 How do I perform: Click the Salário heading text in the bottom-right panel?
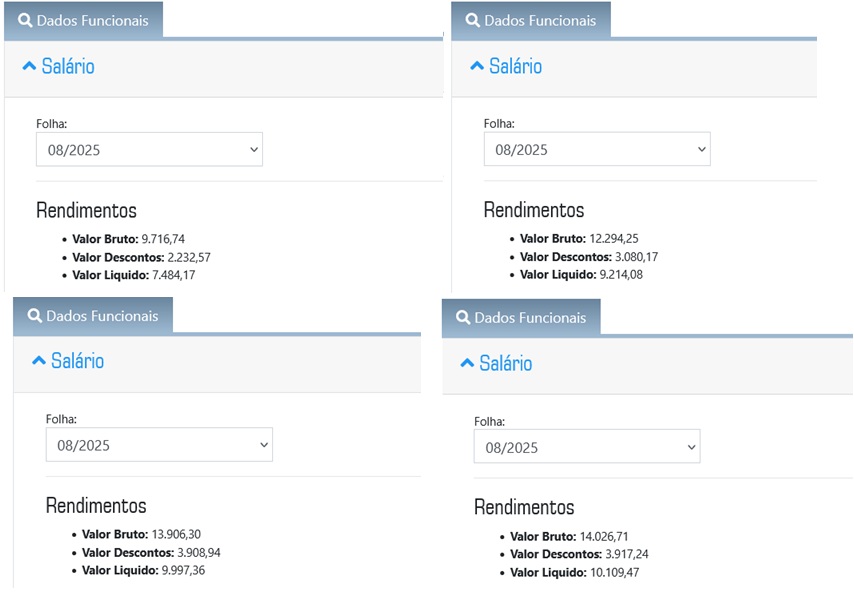506,363
